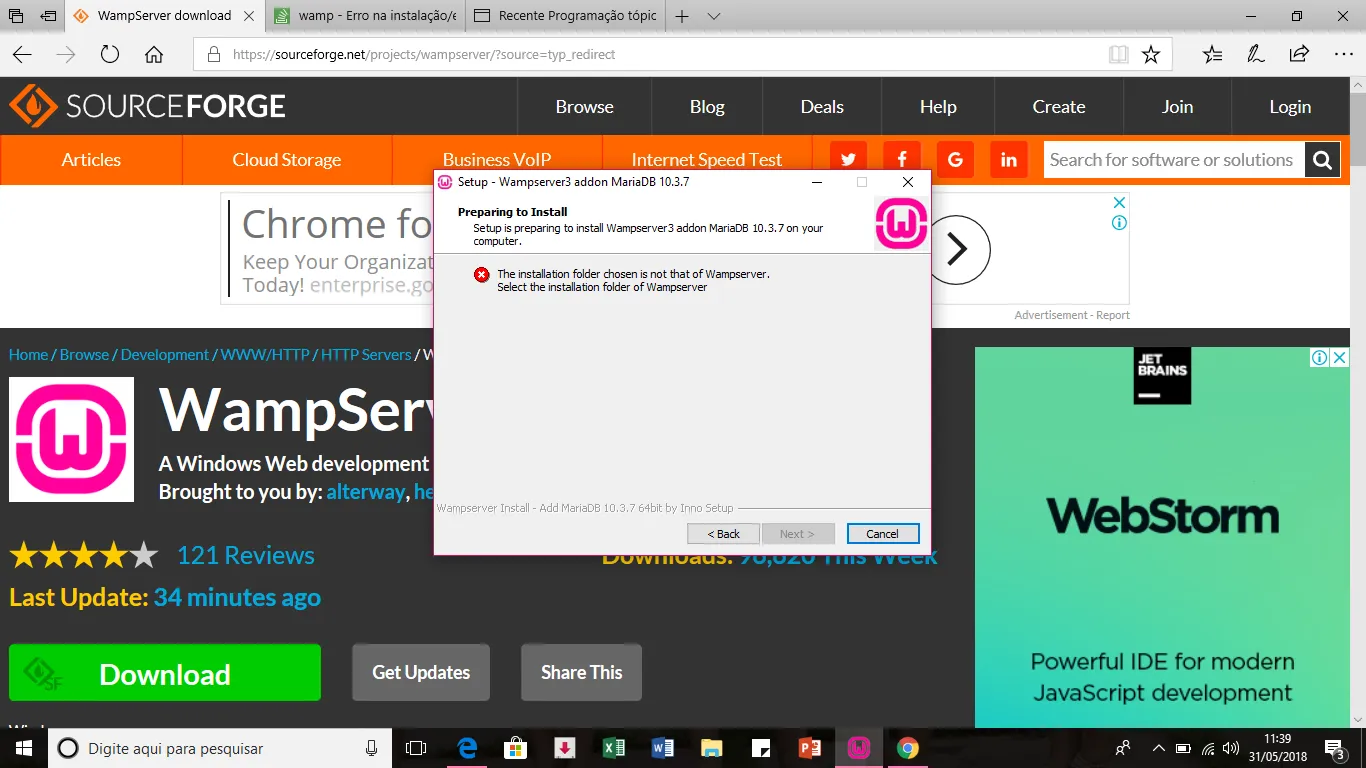Add this page to favorites with the star

tap(1151, 54)
